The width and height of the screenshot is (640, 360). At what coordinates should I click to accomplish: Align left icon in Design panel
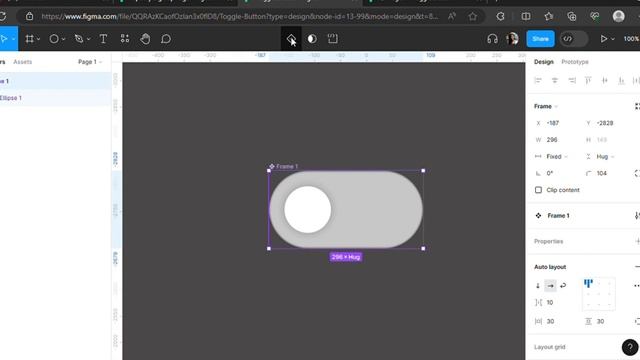[x=538, y=80]
